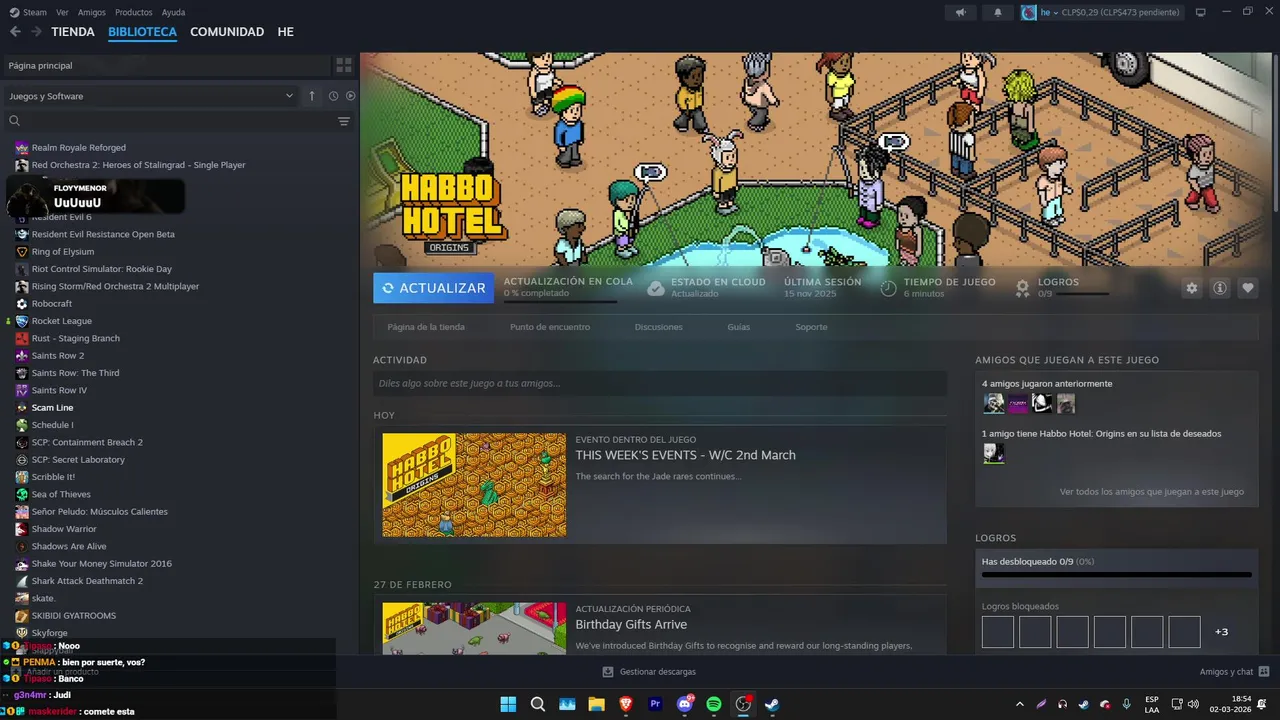1280x720 pixels.
Task: Open the account wallet dropdown
Action: (1100, 12)
